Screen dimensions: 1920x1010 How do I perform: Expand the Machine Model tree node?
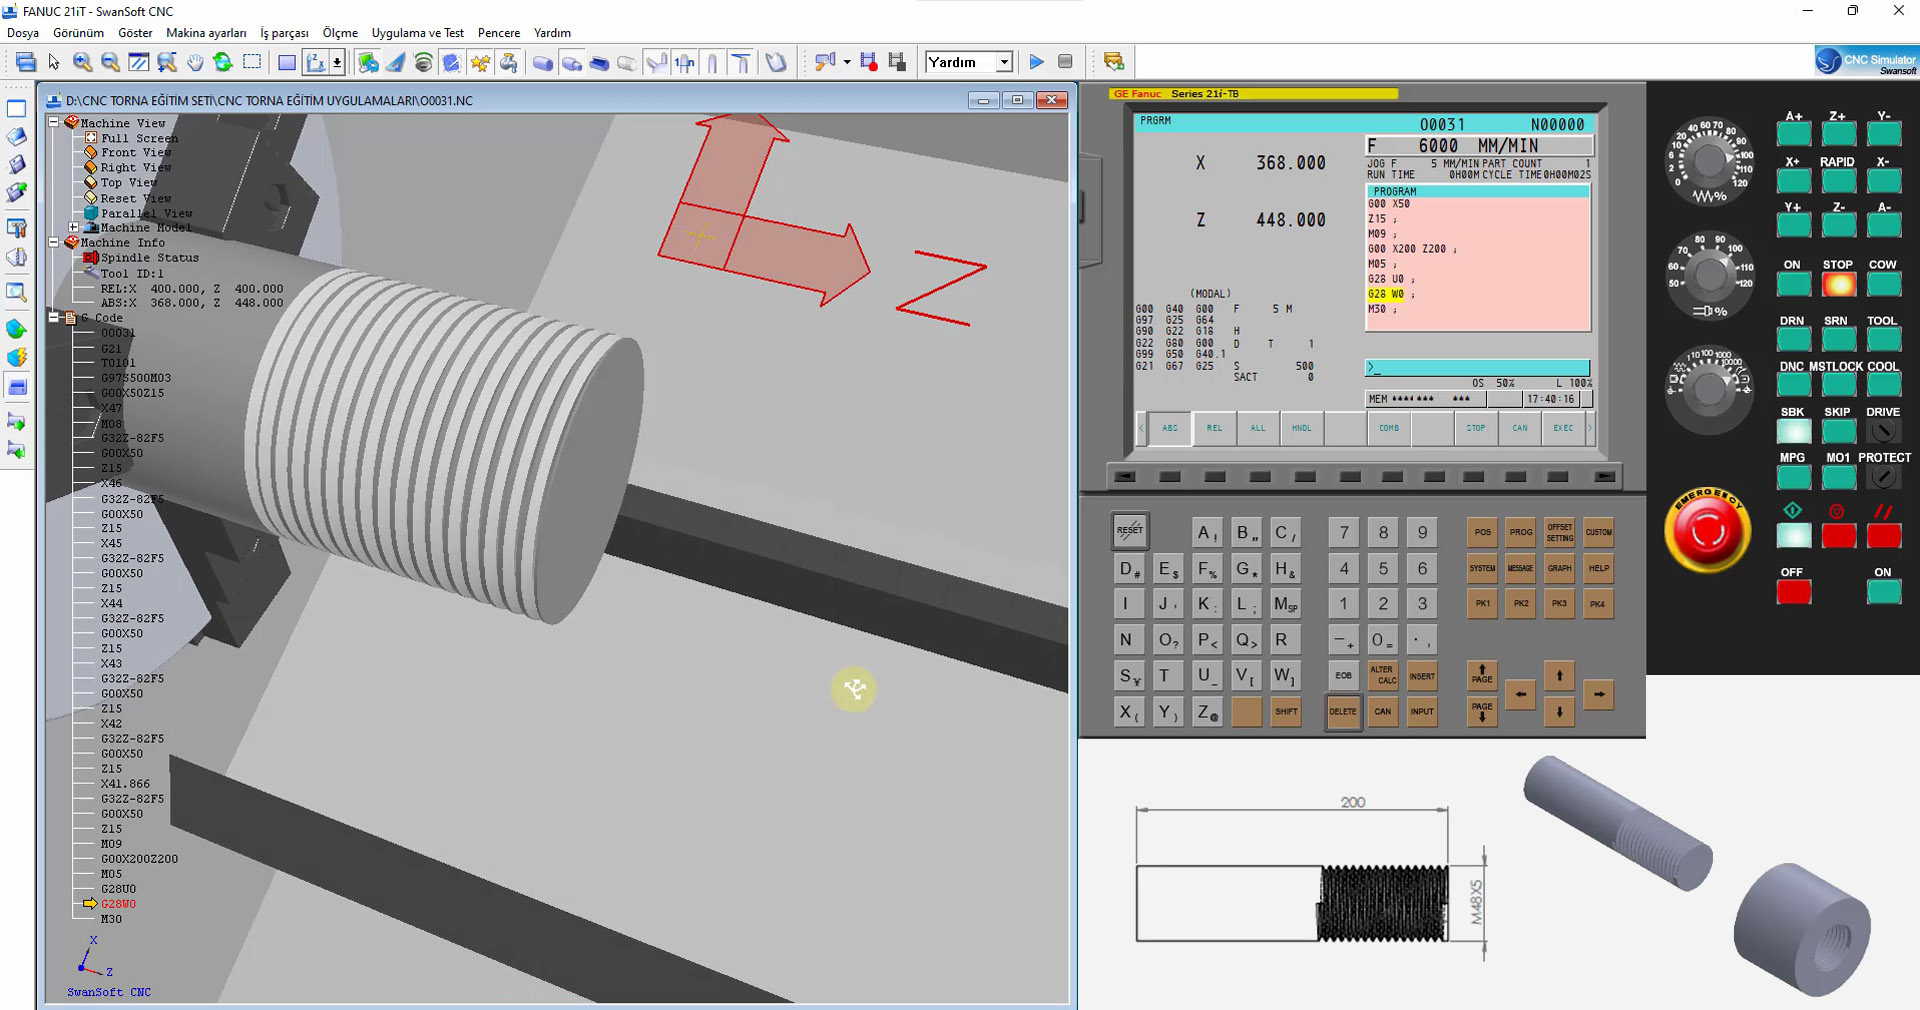[x=74, y=227]
